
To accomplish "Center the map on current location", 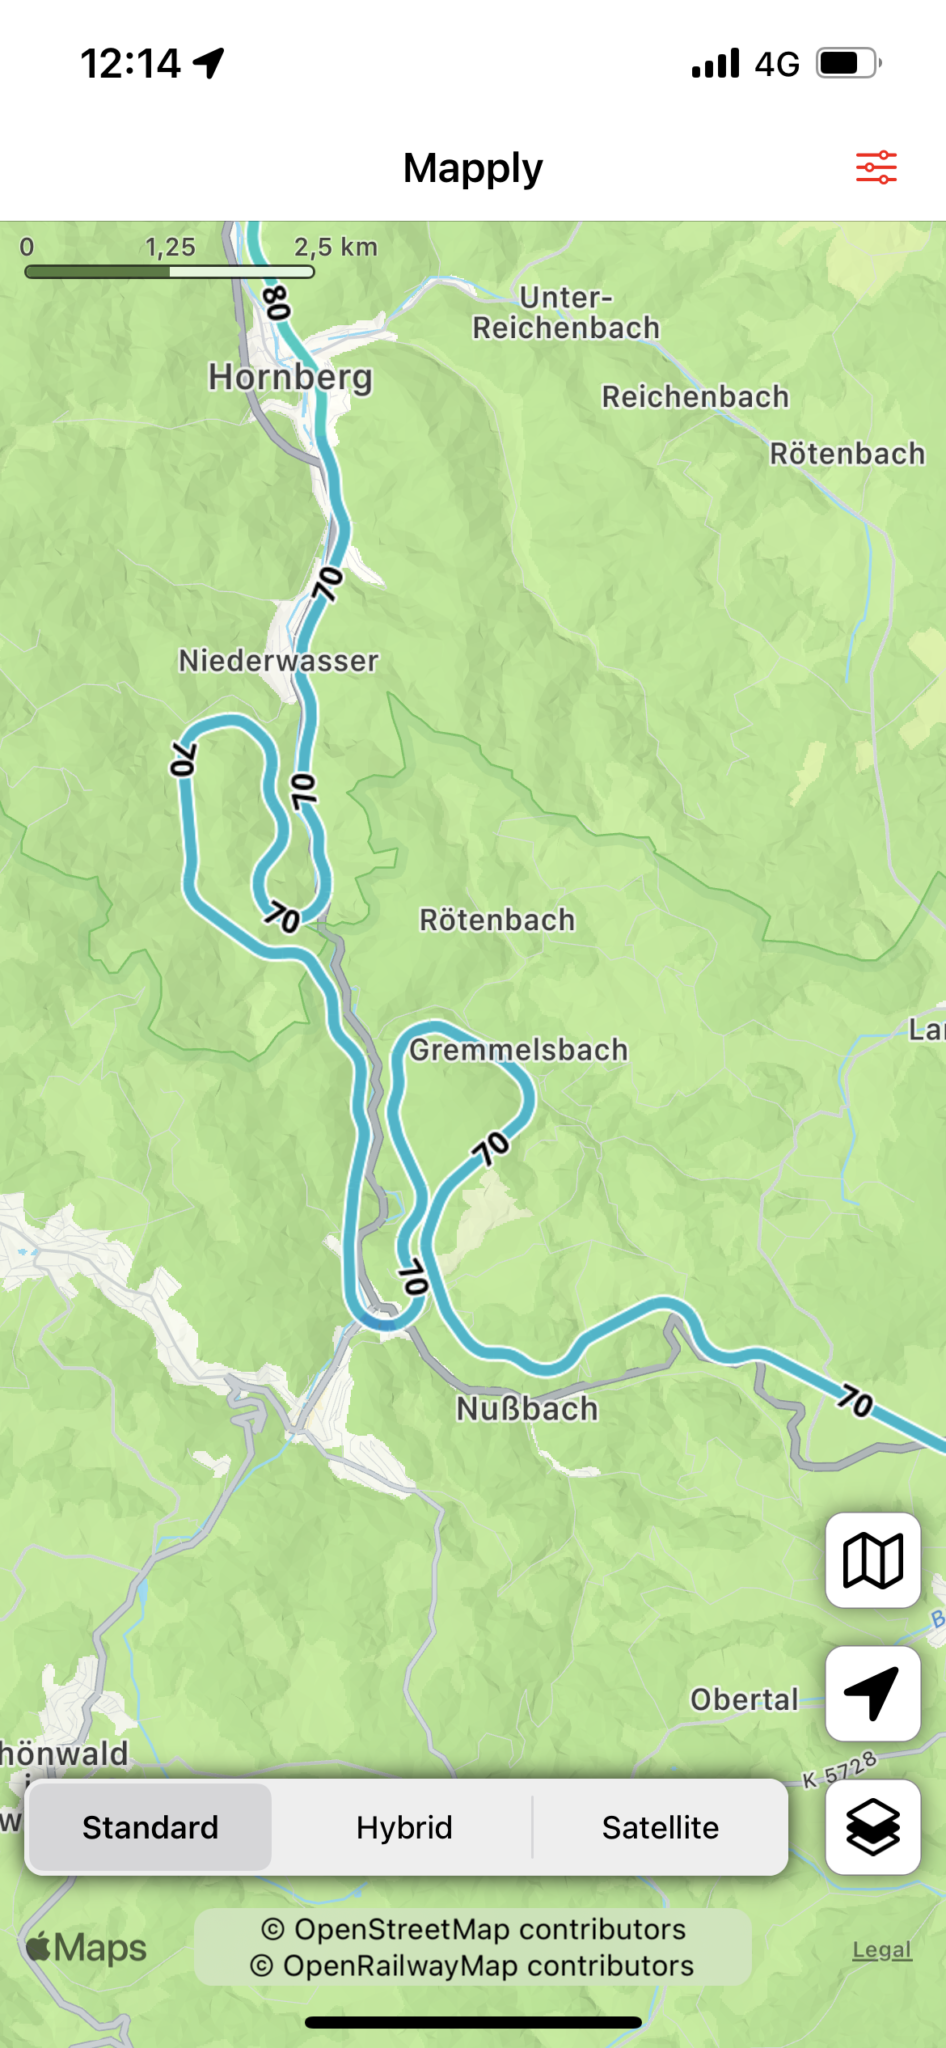I will pyautogui.click(x=873, y=1694).
